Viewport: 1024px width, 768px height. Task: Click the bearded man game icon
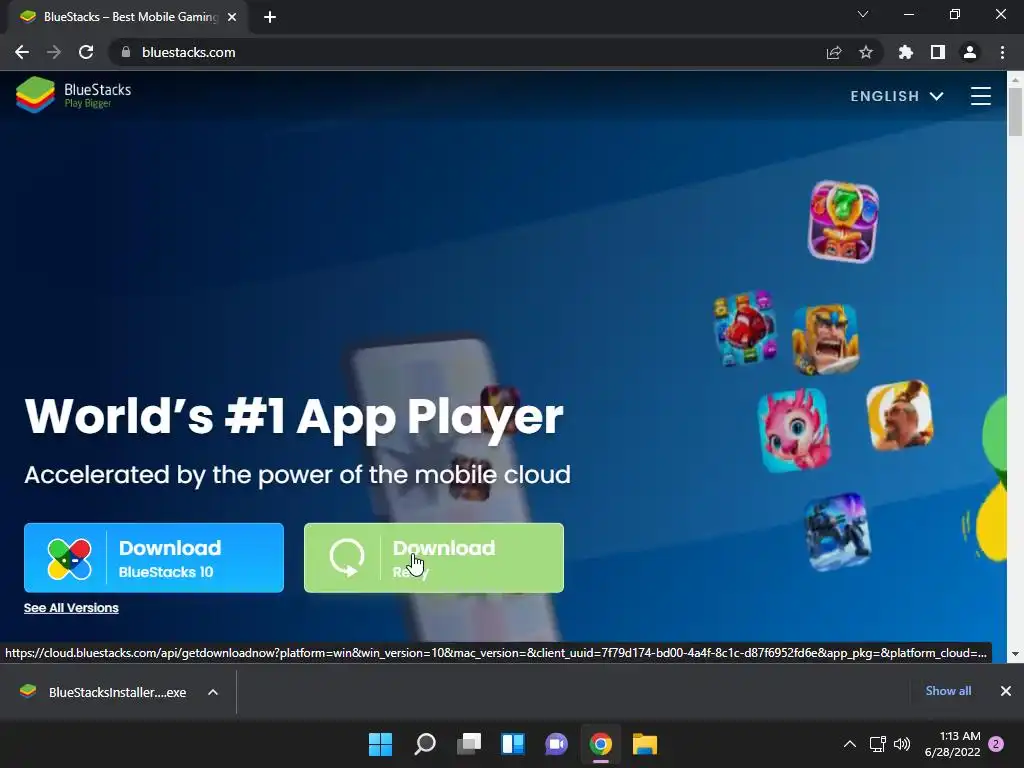tap(900, 415)
